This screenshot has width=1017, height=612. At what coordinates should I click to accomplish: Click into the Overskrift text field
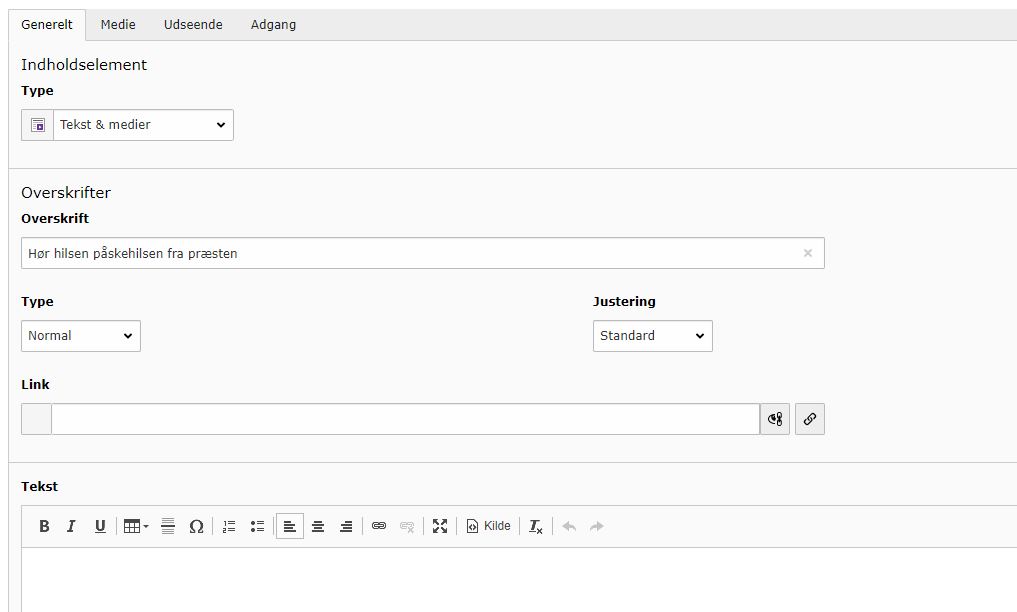(410, 253)
